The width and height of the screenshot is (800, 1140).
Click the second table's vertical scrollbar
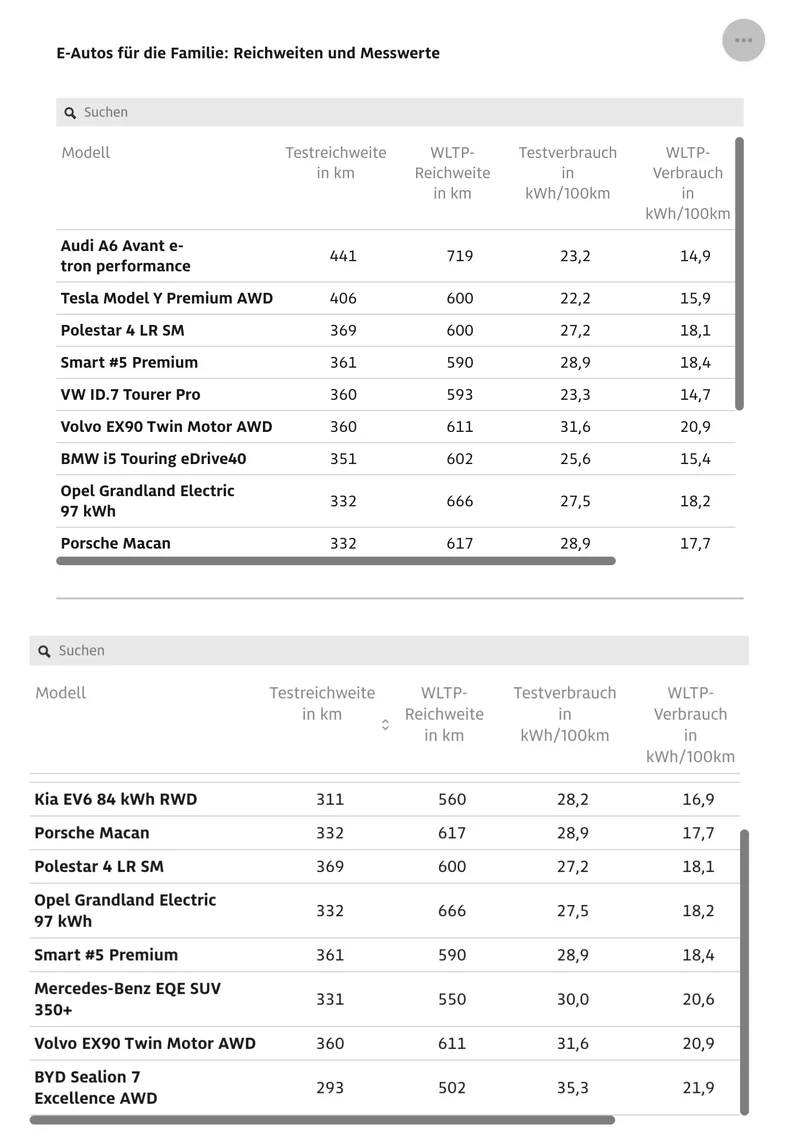coord(744,970)
